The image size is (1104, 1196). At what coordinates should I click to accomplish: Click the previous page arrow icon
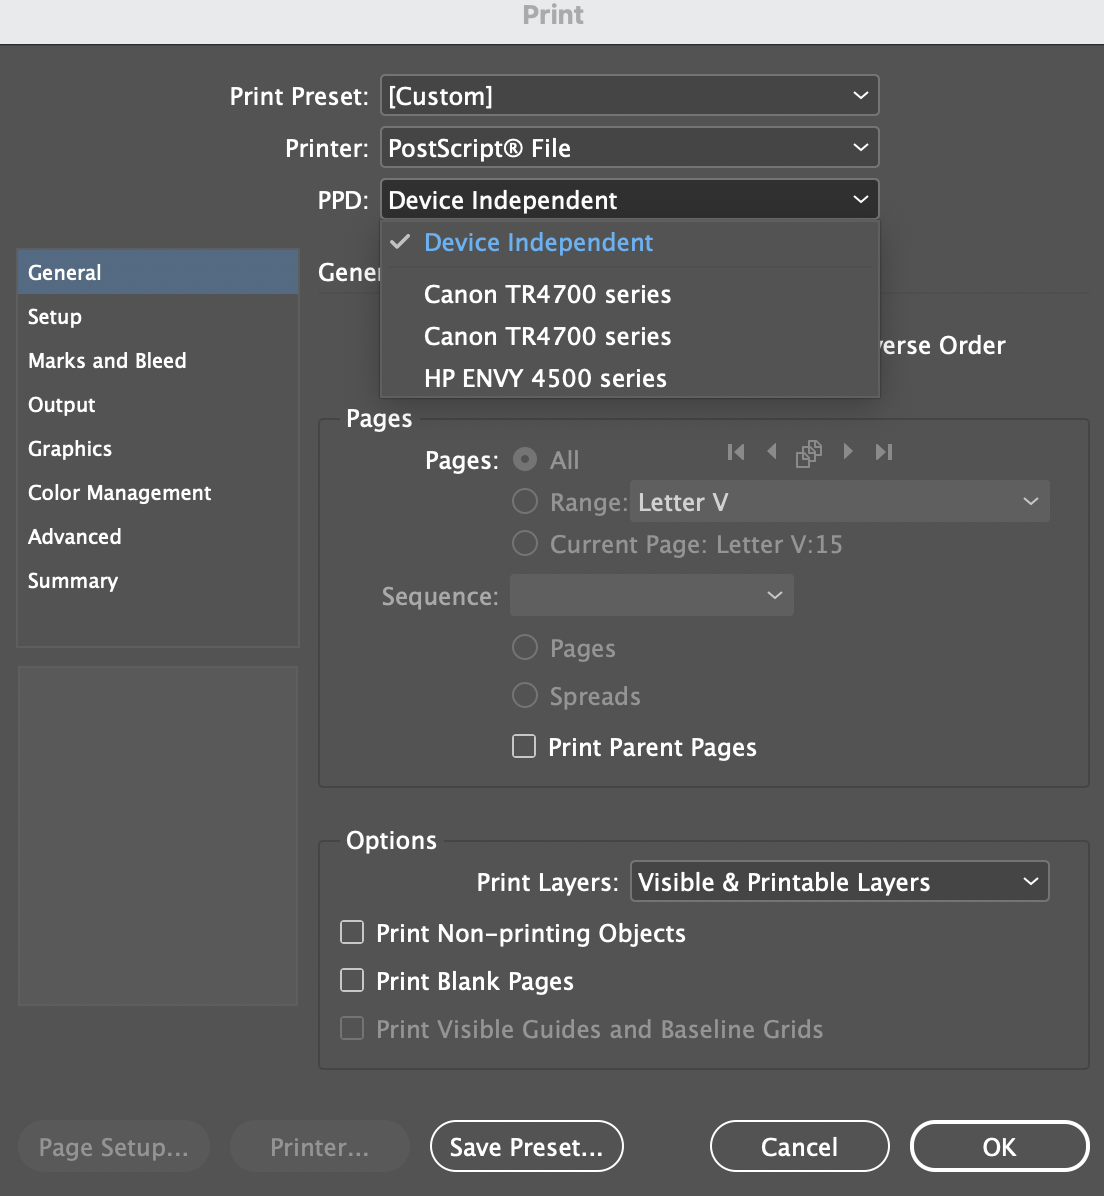click(x=772, y=452)
